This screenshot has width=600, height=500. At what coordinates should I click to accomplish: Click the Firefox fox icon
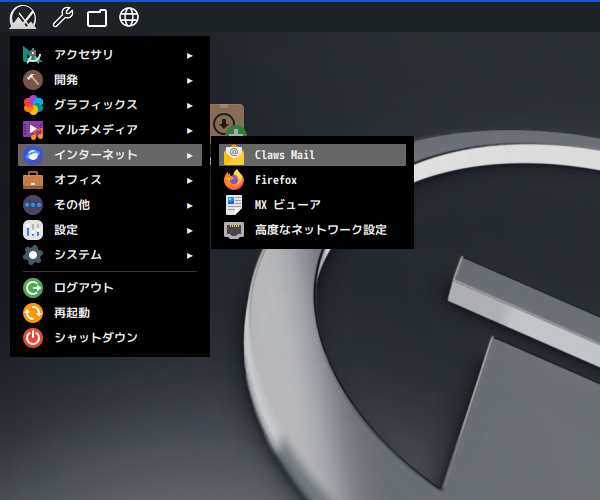click(x=234, y=180)
